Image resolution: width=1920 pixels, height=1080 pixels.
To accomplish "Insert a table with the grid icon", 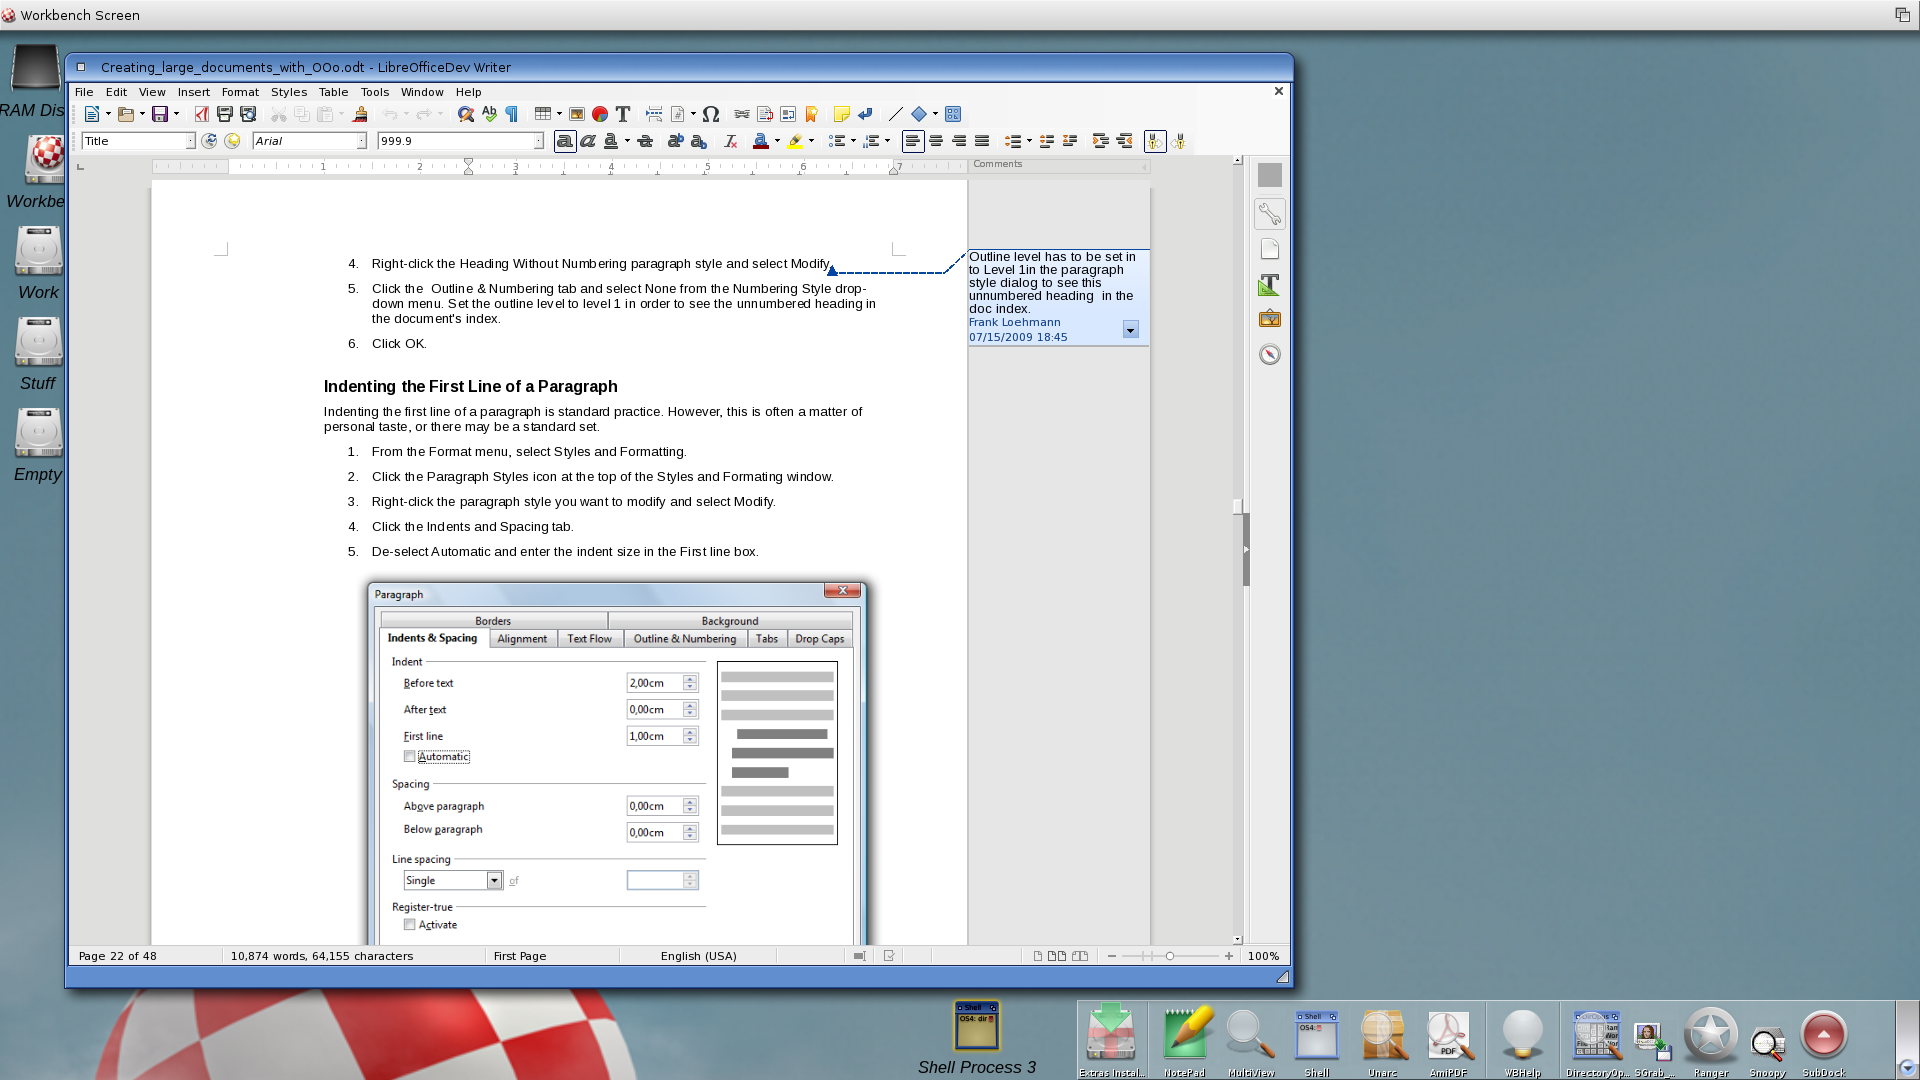I will [x=543, y=114].
